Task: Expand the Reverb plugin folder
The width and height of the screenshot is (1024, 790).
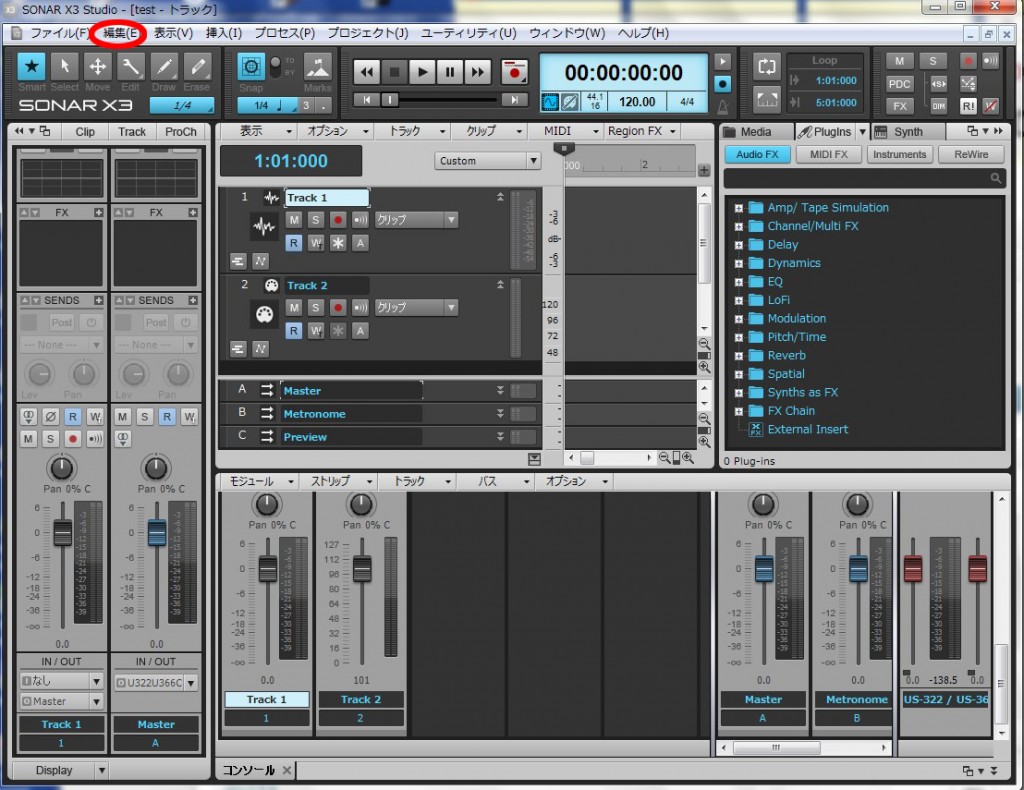Action: [739, 356]
